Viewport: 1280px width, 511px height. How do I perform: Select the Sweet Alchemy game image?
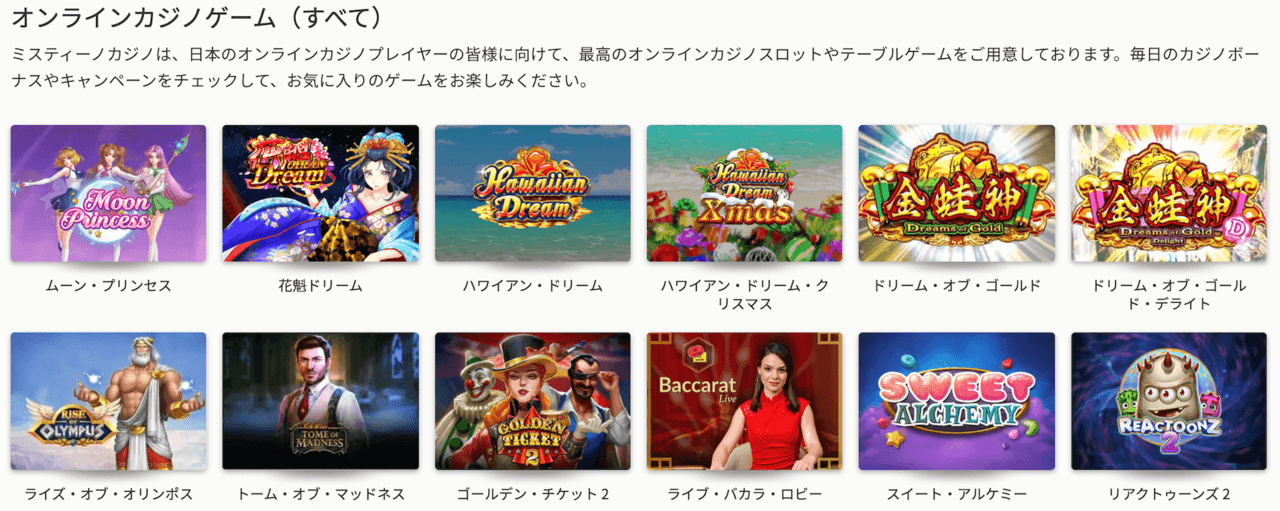(957, 401)
